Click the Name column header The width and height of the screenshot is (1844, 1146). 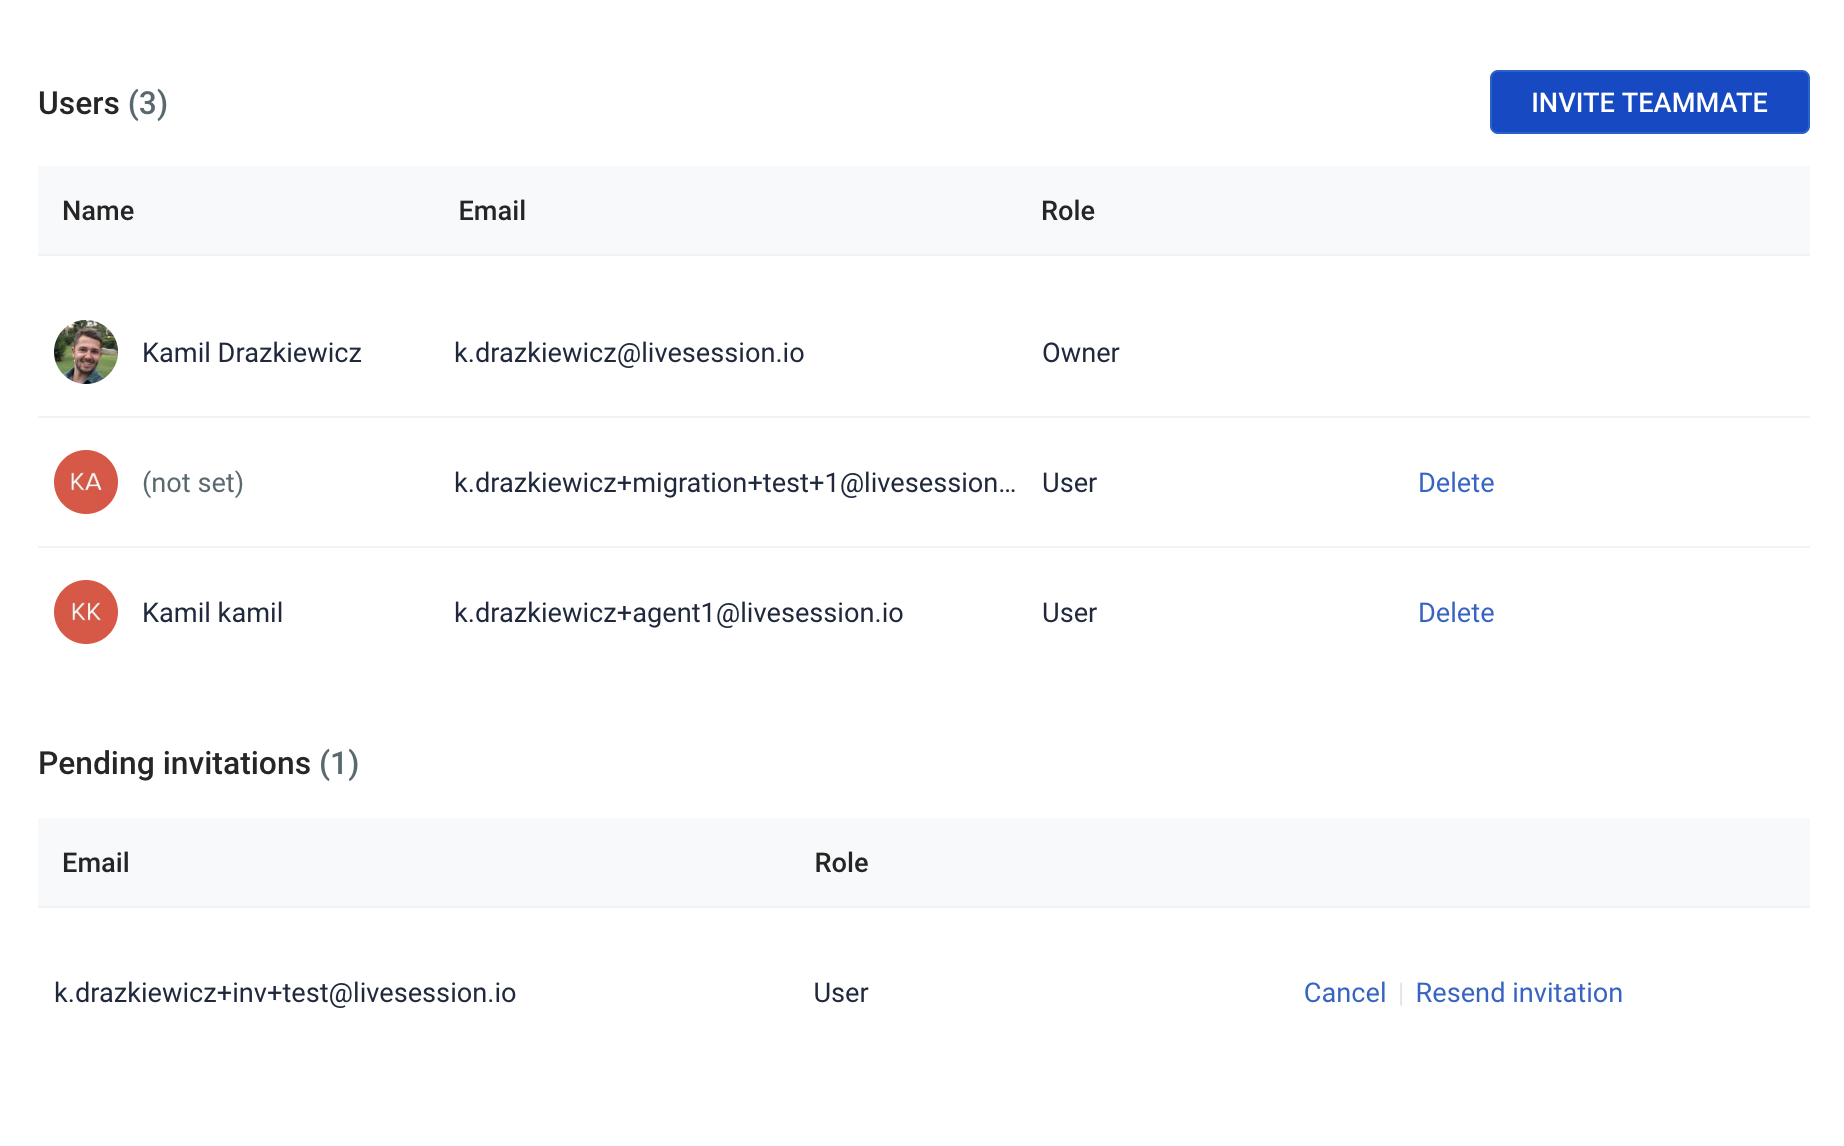(x=98, y=211)
